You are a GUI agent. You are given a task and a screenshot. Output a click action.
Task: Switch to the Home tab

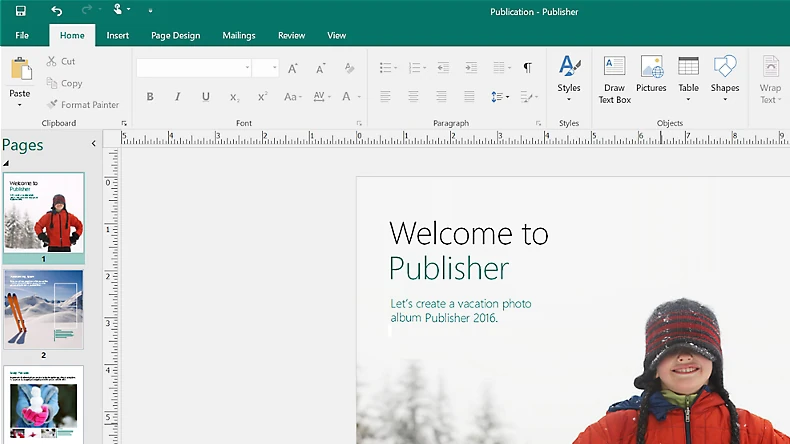click(72, 35)
